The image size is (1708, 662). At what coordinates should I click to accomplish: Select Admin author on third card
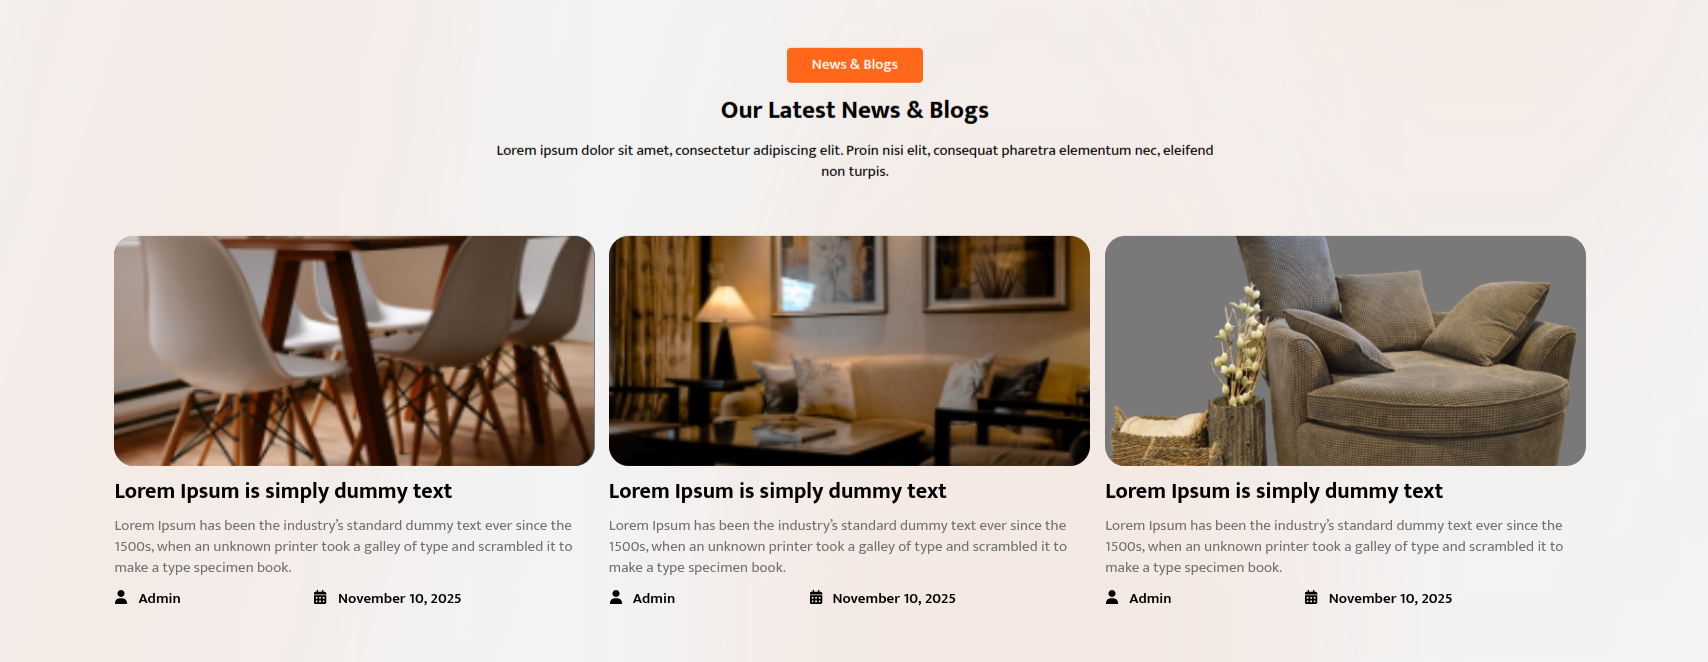[1150, 598]
